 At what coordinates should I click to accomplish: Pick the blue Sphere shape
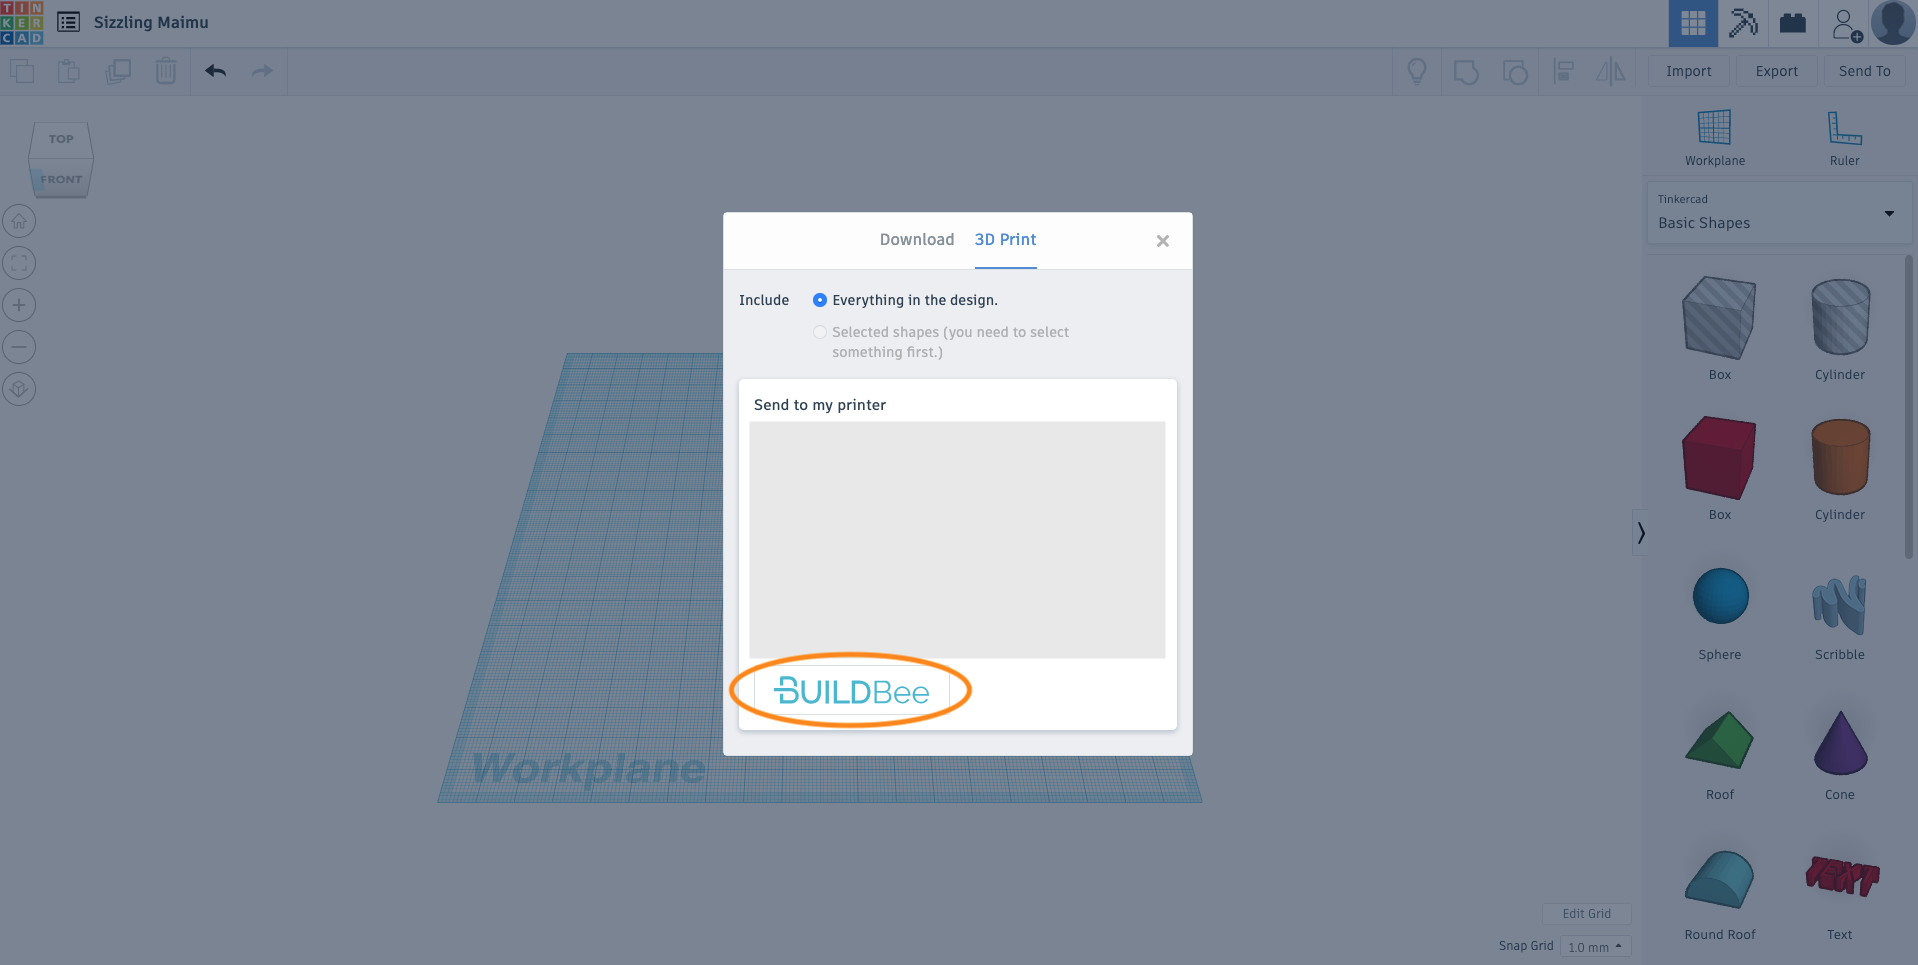click(x=1720, y=596)
